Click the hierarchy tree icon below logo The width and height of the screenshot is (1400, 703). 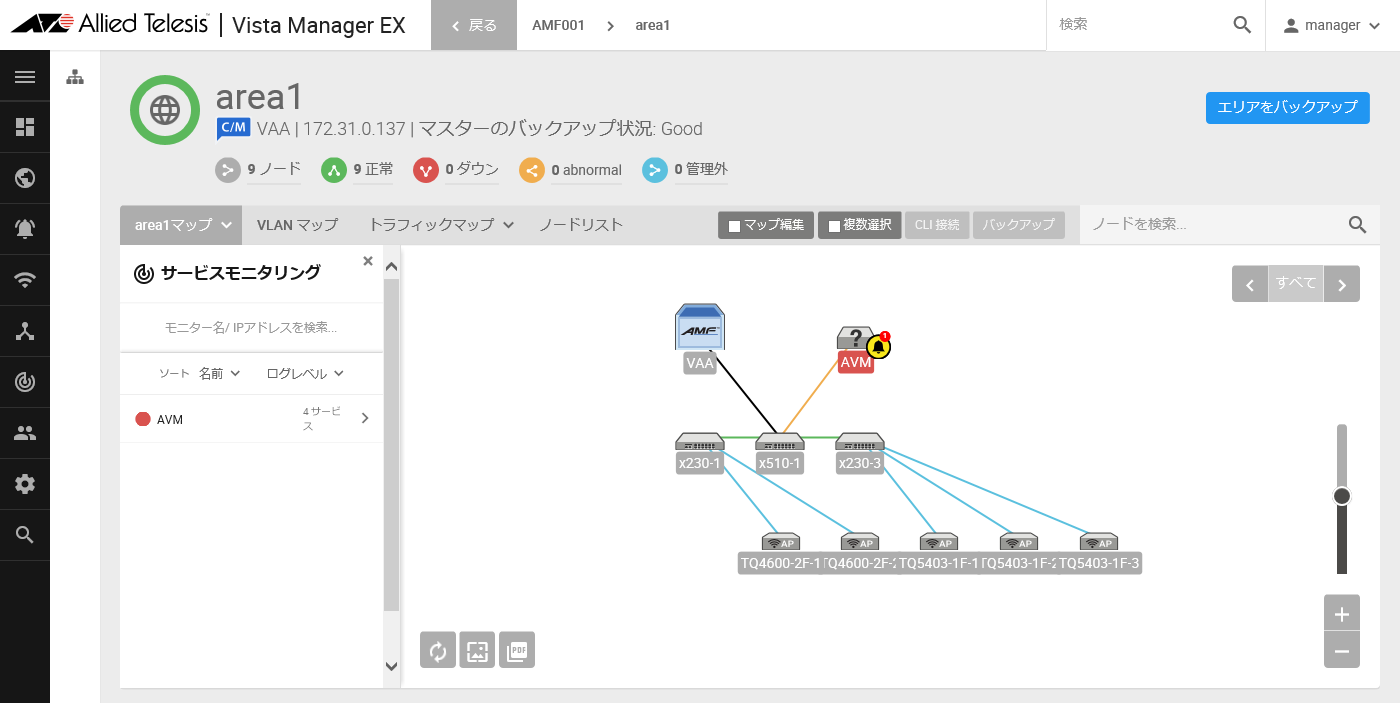[x=75, y=77]
